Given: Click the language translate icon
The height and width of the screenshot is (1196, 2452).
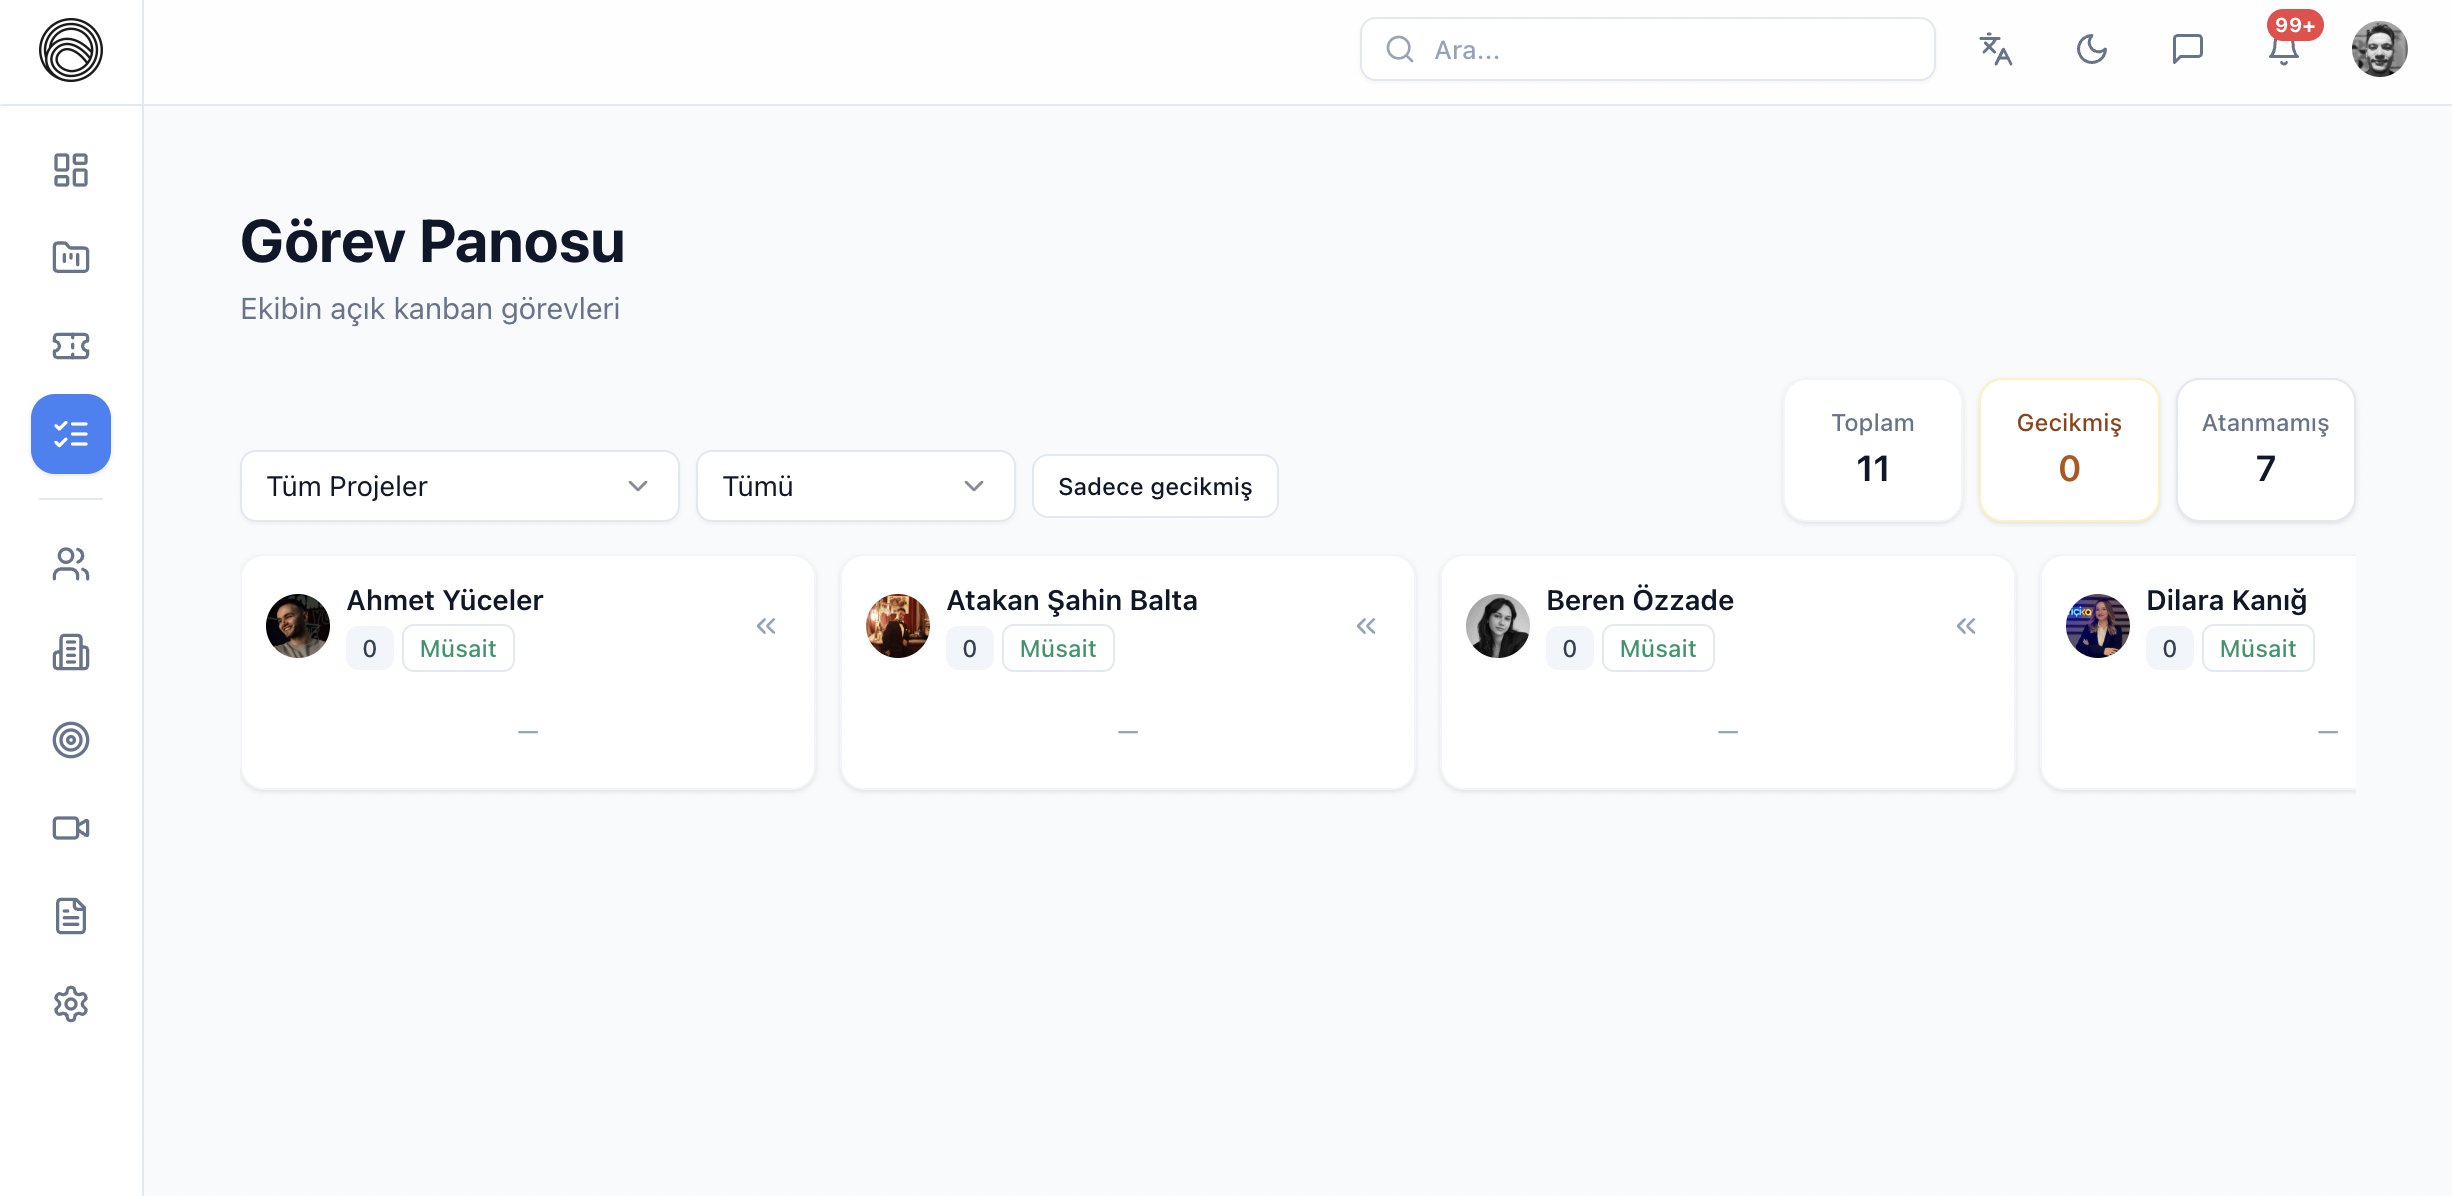Looking at the screenshot, I should [x=1996, y=49].
